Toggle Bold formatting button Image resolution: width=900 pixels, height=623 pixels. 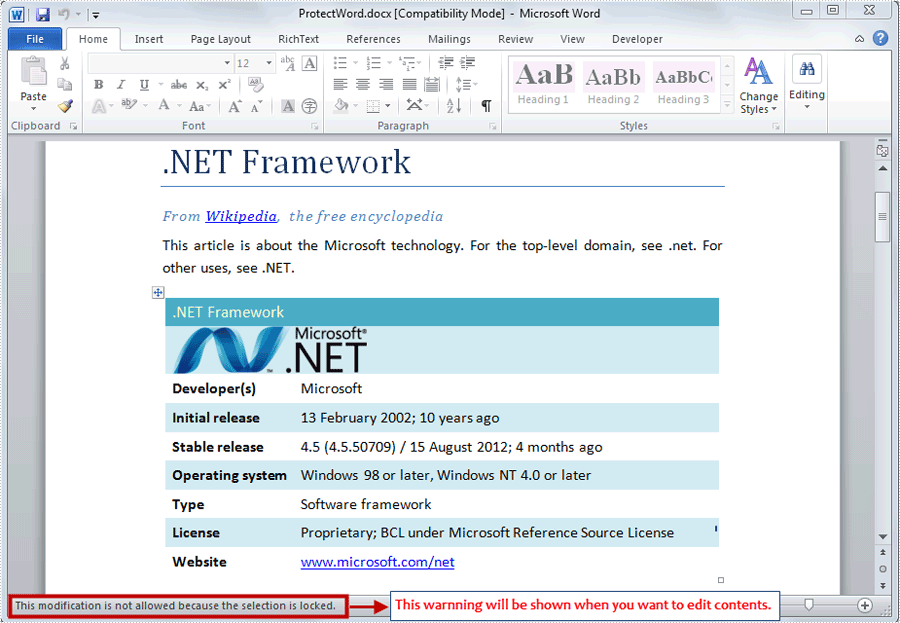tap(99, 84)
